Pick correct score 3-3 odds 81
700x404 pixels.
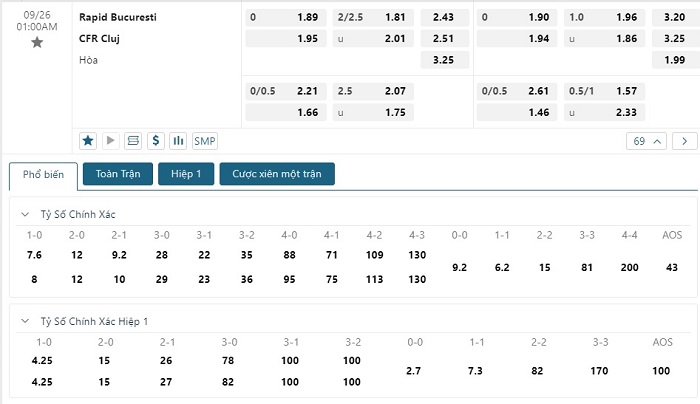(x=587, y=267)
